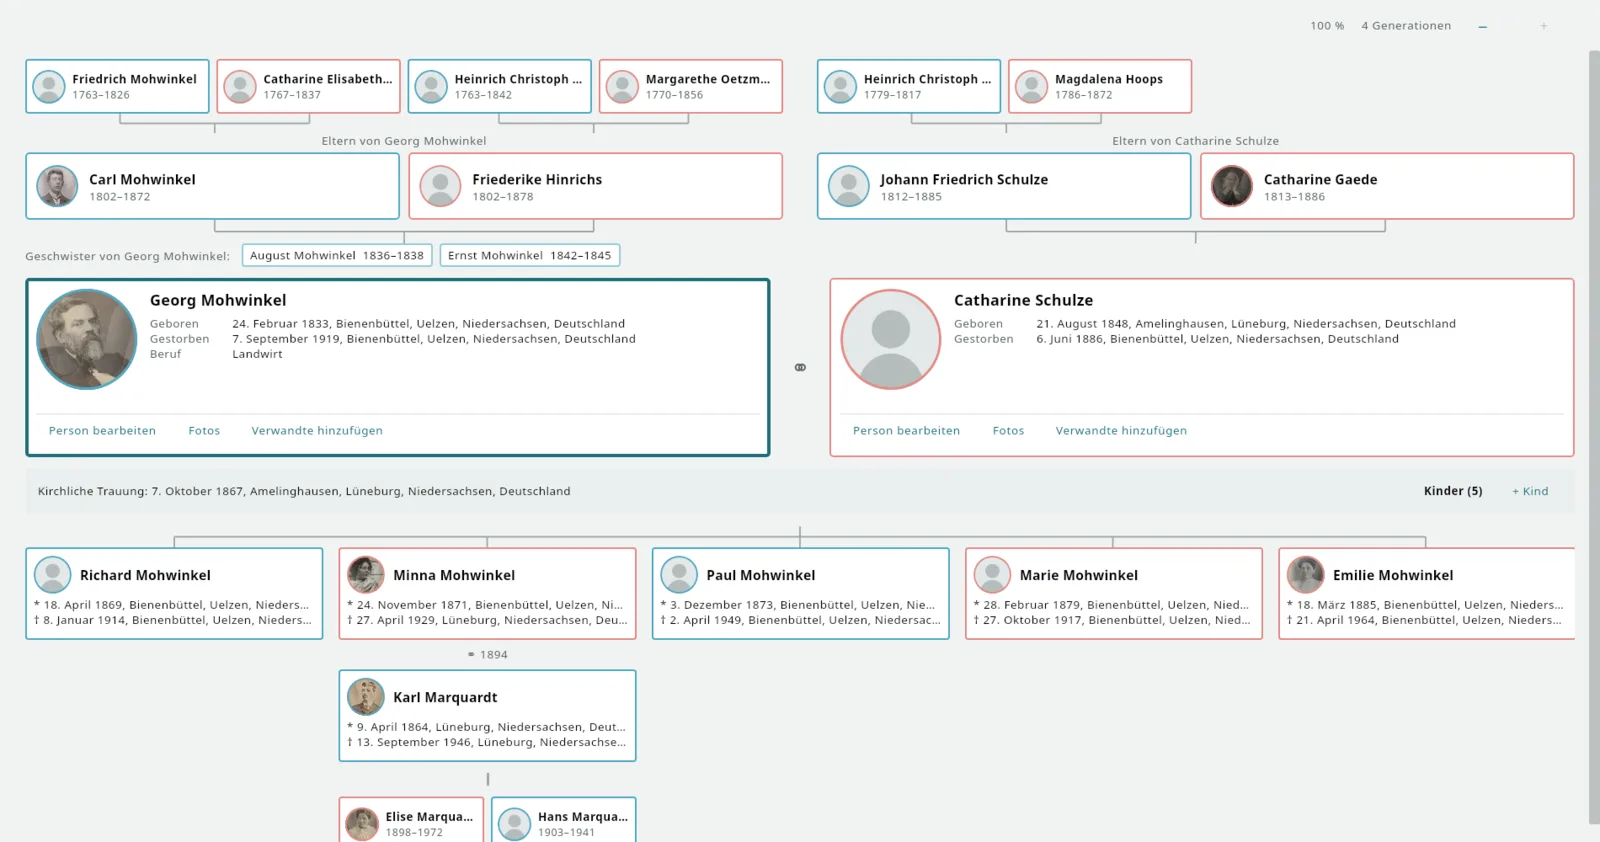The image size is (1600, 842).
Task: Click the Kirchliche Trauung 7. Oktober 1867 text
Action: 304,491
